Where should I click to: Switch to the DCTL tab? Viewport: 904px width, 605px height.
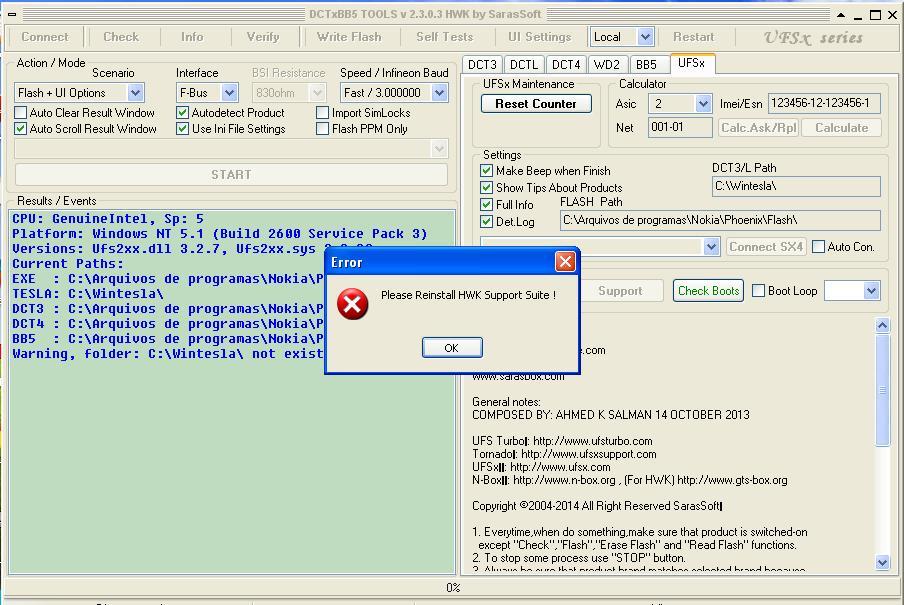(524, 65)
